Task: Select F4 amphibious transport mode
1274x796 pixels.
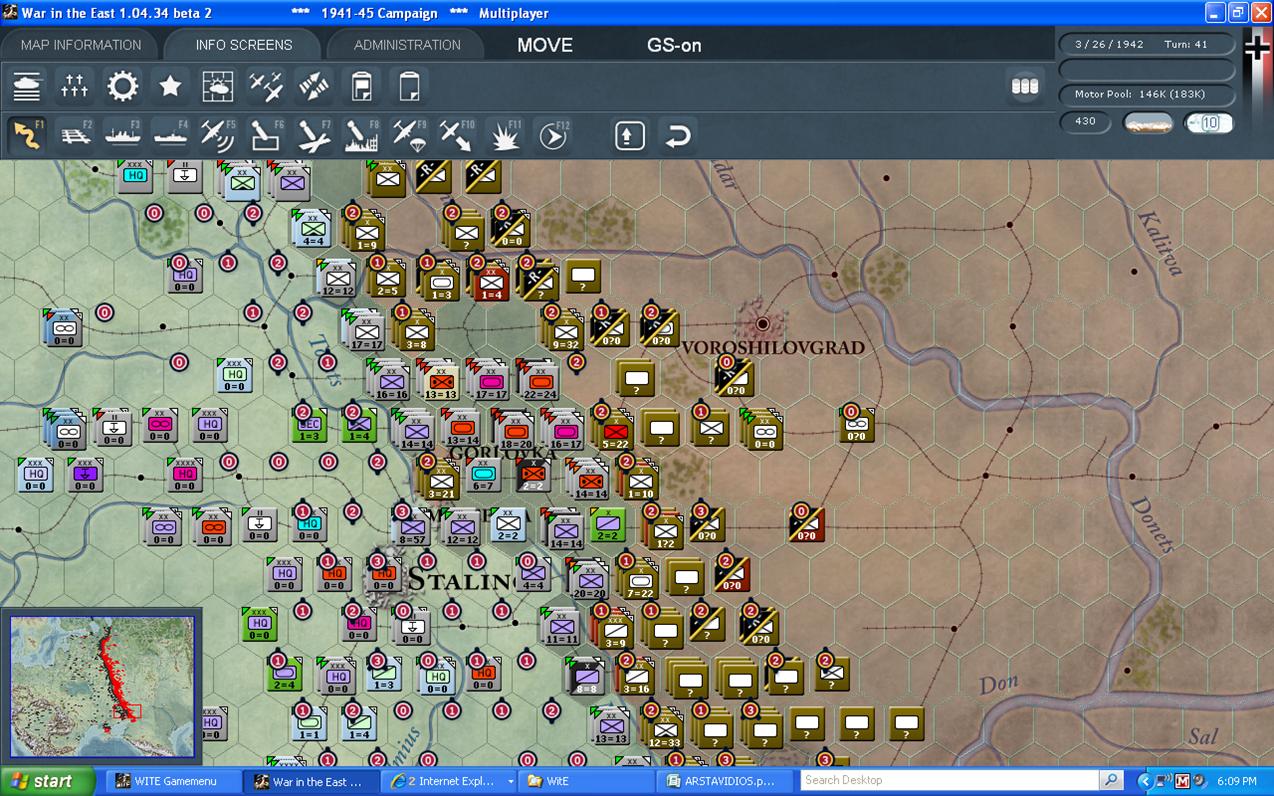Action: click(x=170, y=135)
